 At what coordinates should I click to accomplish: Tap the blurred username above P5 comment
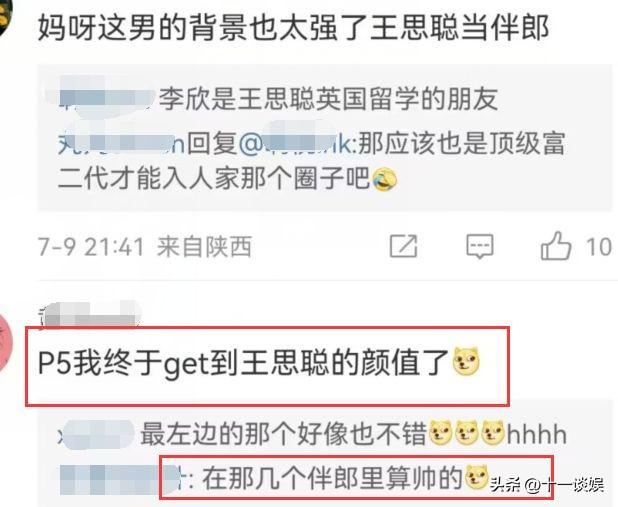[90, 314]
